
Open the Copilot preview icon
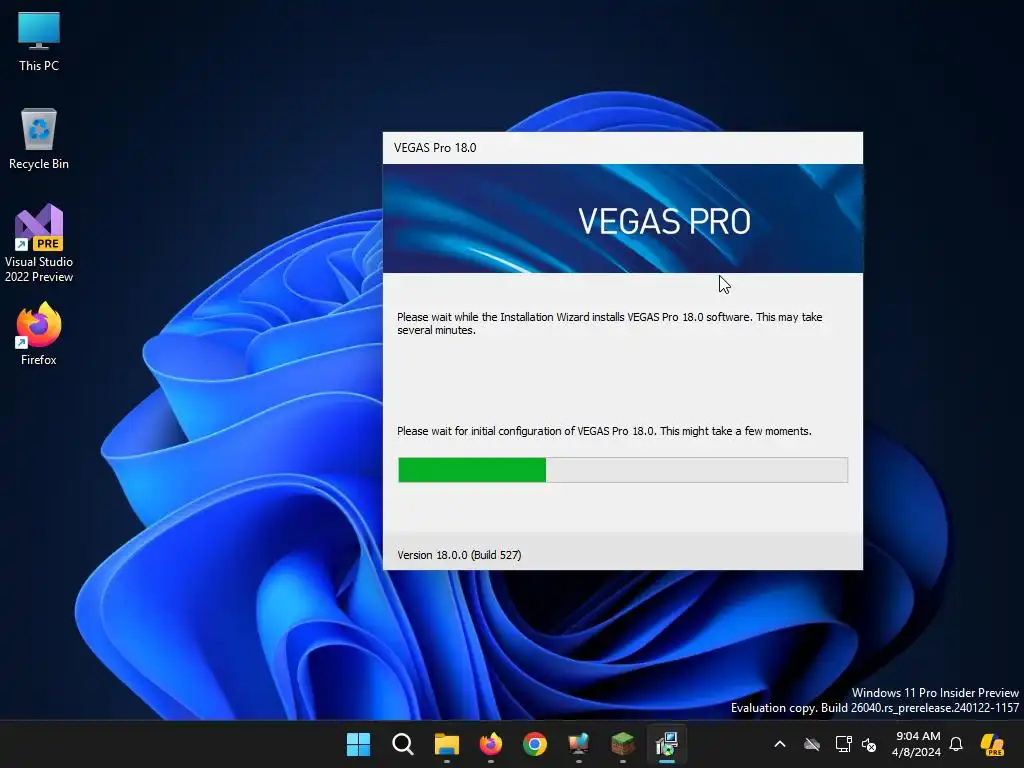[992, 744]
